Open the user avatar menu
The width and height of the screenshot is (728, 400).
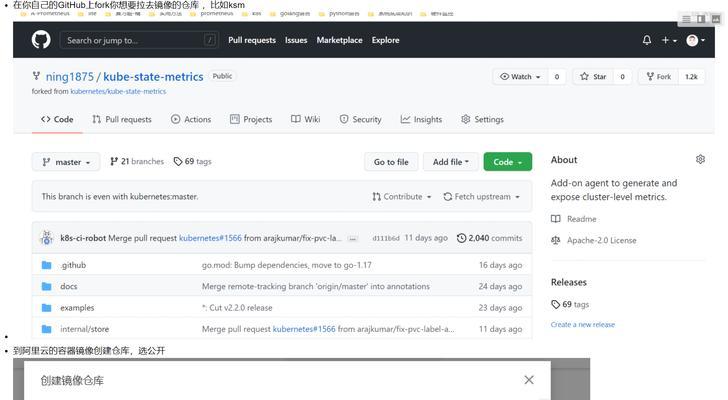pyautogui.click(x=696, y=40)
